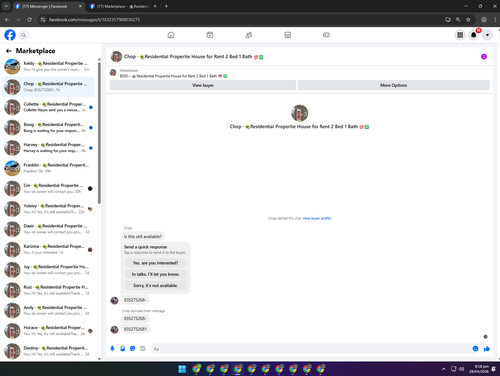Open the Jay conversation
The width and height of the screenshot is (500, 376).
click(x=49, y=270)
